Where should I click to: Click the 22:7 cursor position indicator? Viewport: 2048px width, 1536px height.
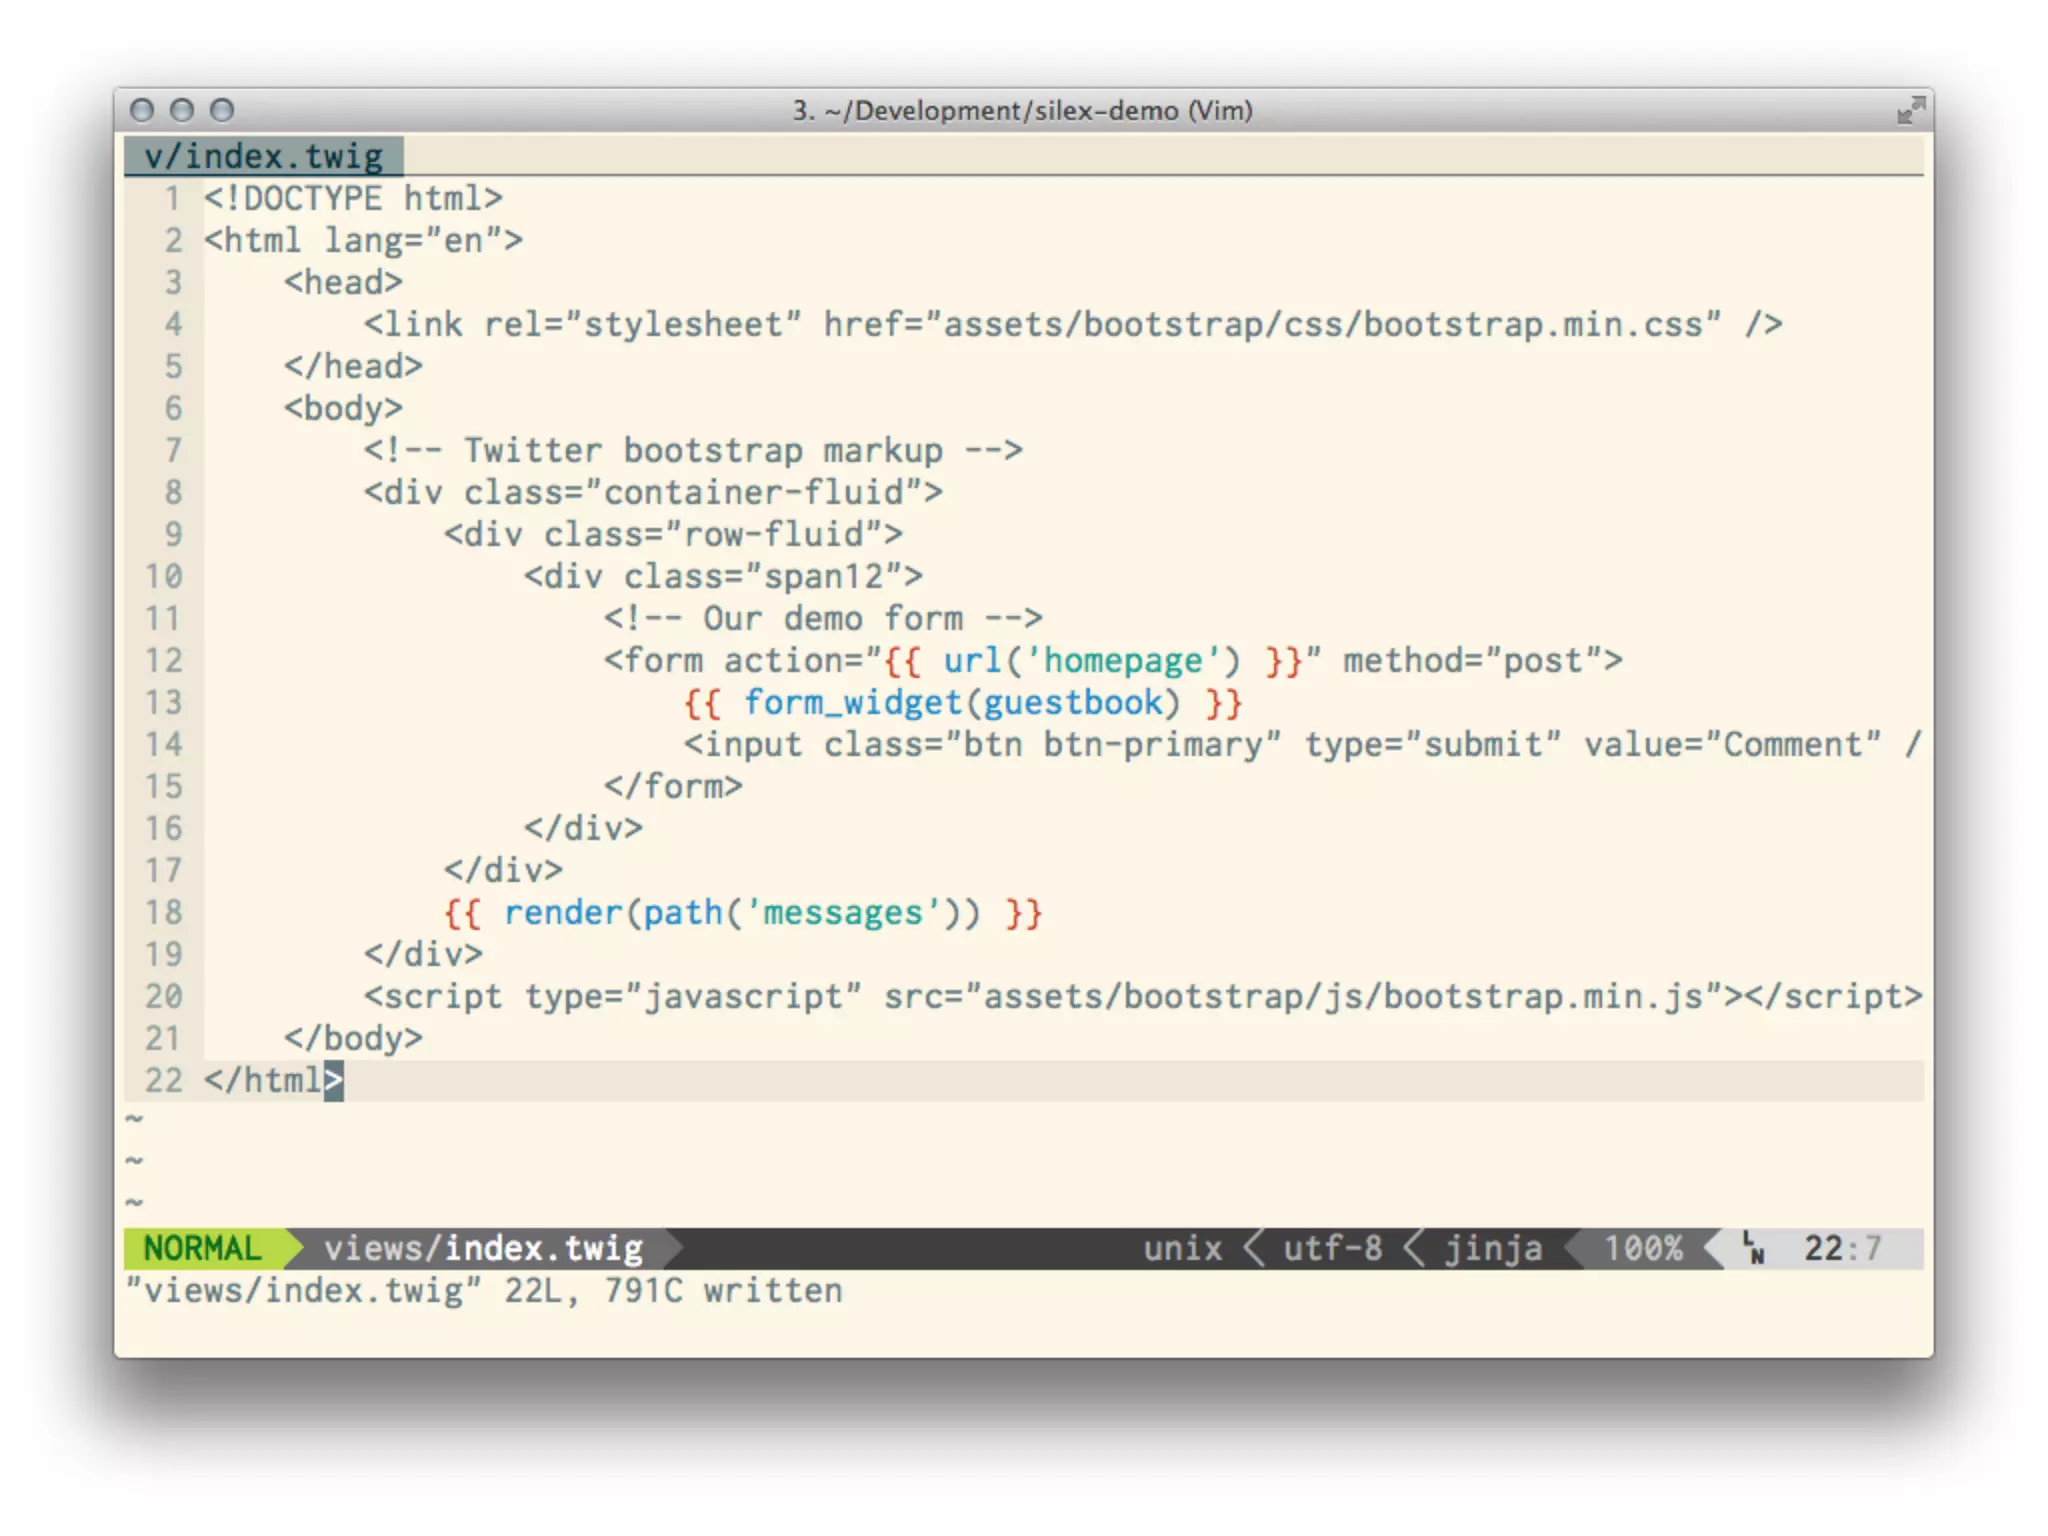1842,1248
